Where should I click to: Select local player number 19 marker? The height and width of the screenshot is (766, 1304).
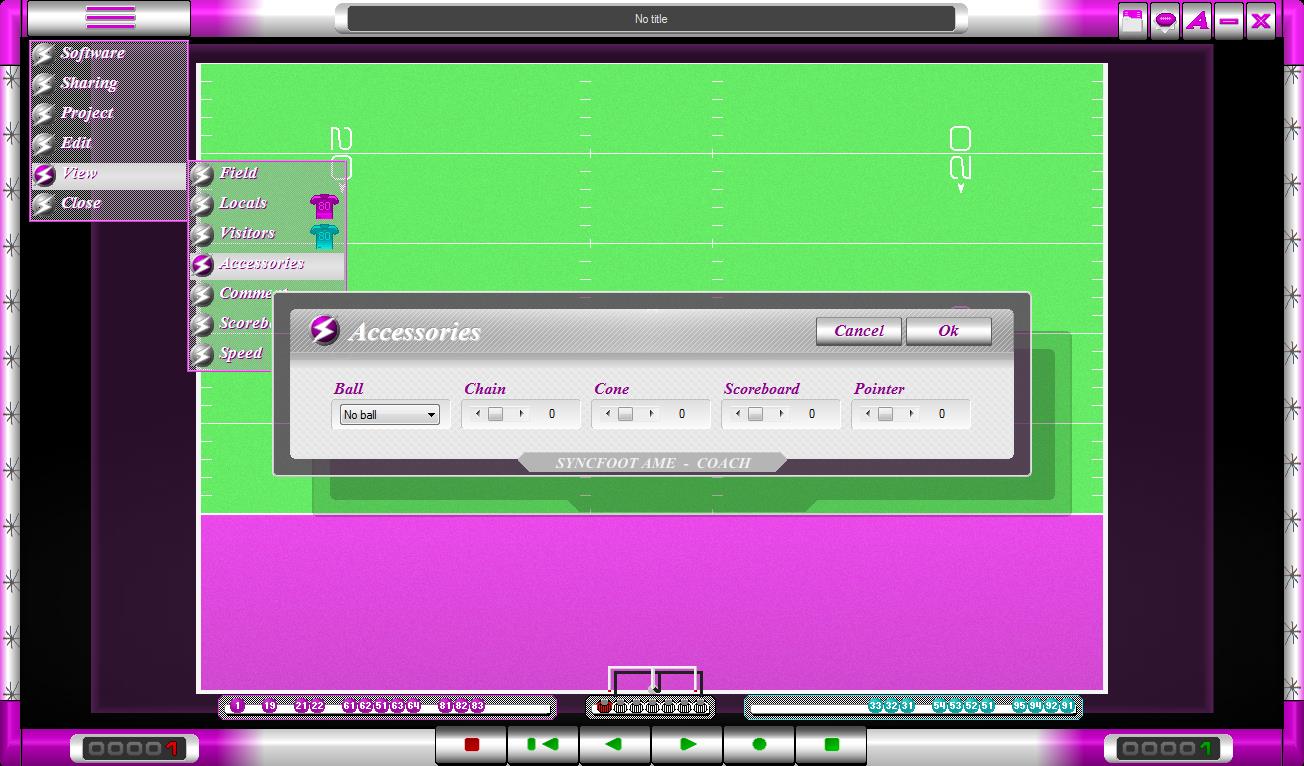(269, 706)
